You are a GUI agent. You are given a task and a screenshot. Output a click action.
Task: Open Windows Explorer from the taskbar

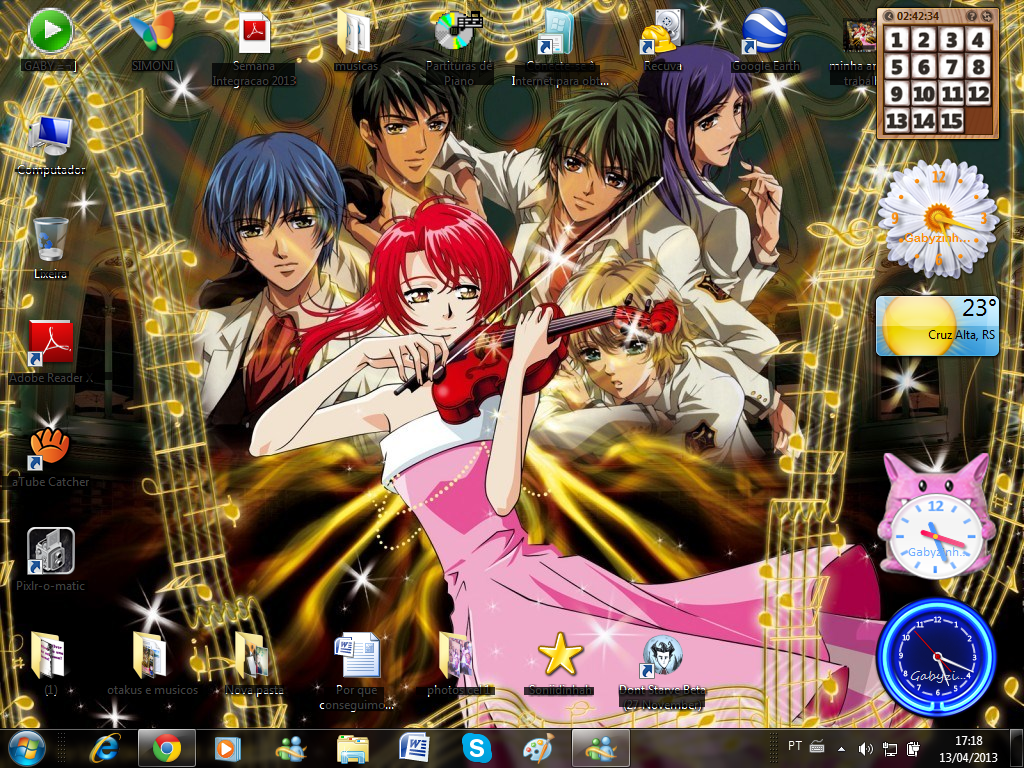[353, 748]
